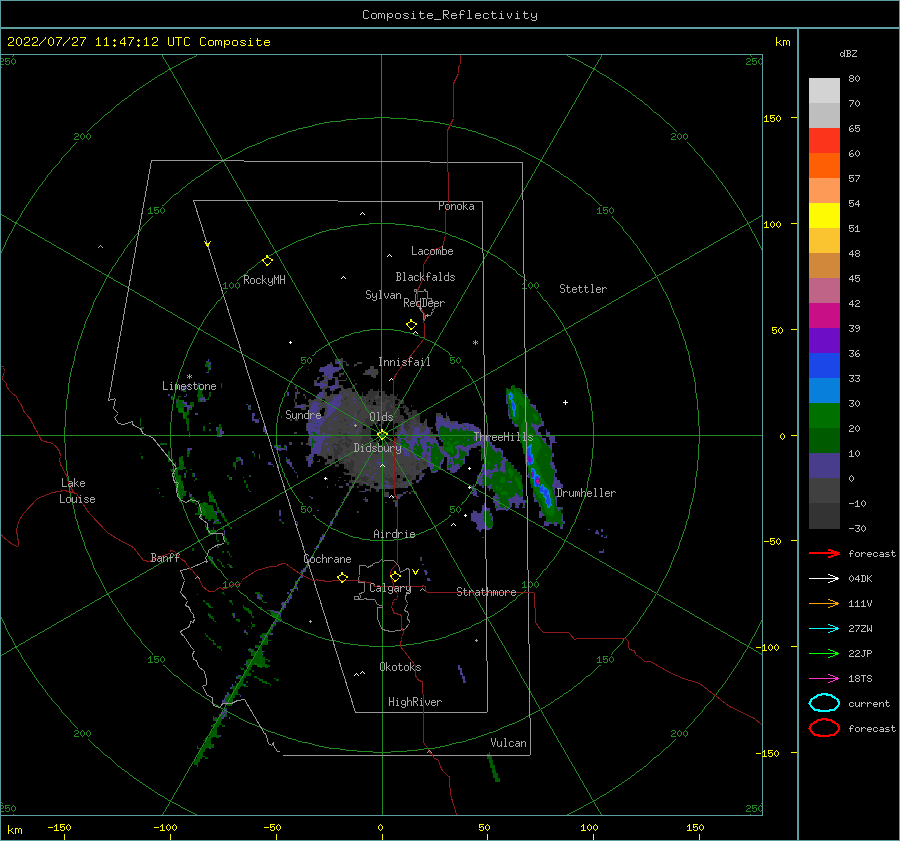Screen dimensions: 900x841
Task: Click the yellow diamond marker inside Calgary
Action: [x=395, y=576]
